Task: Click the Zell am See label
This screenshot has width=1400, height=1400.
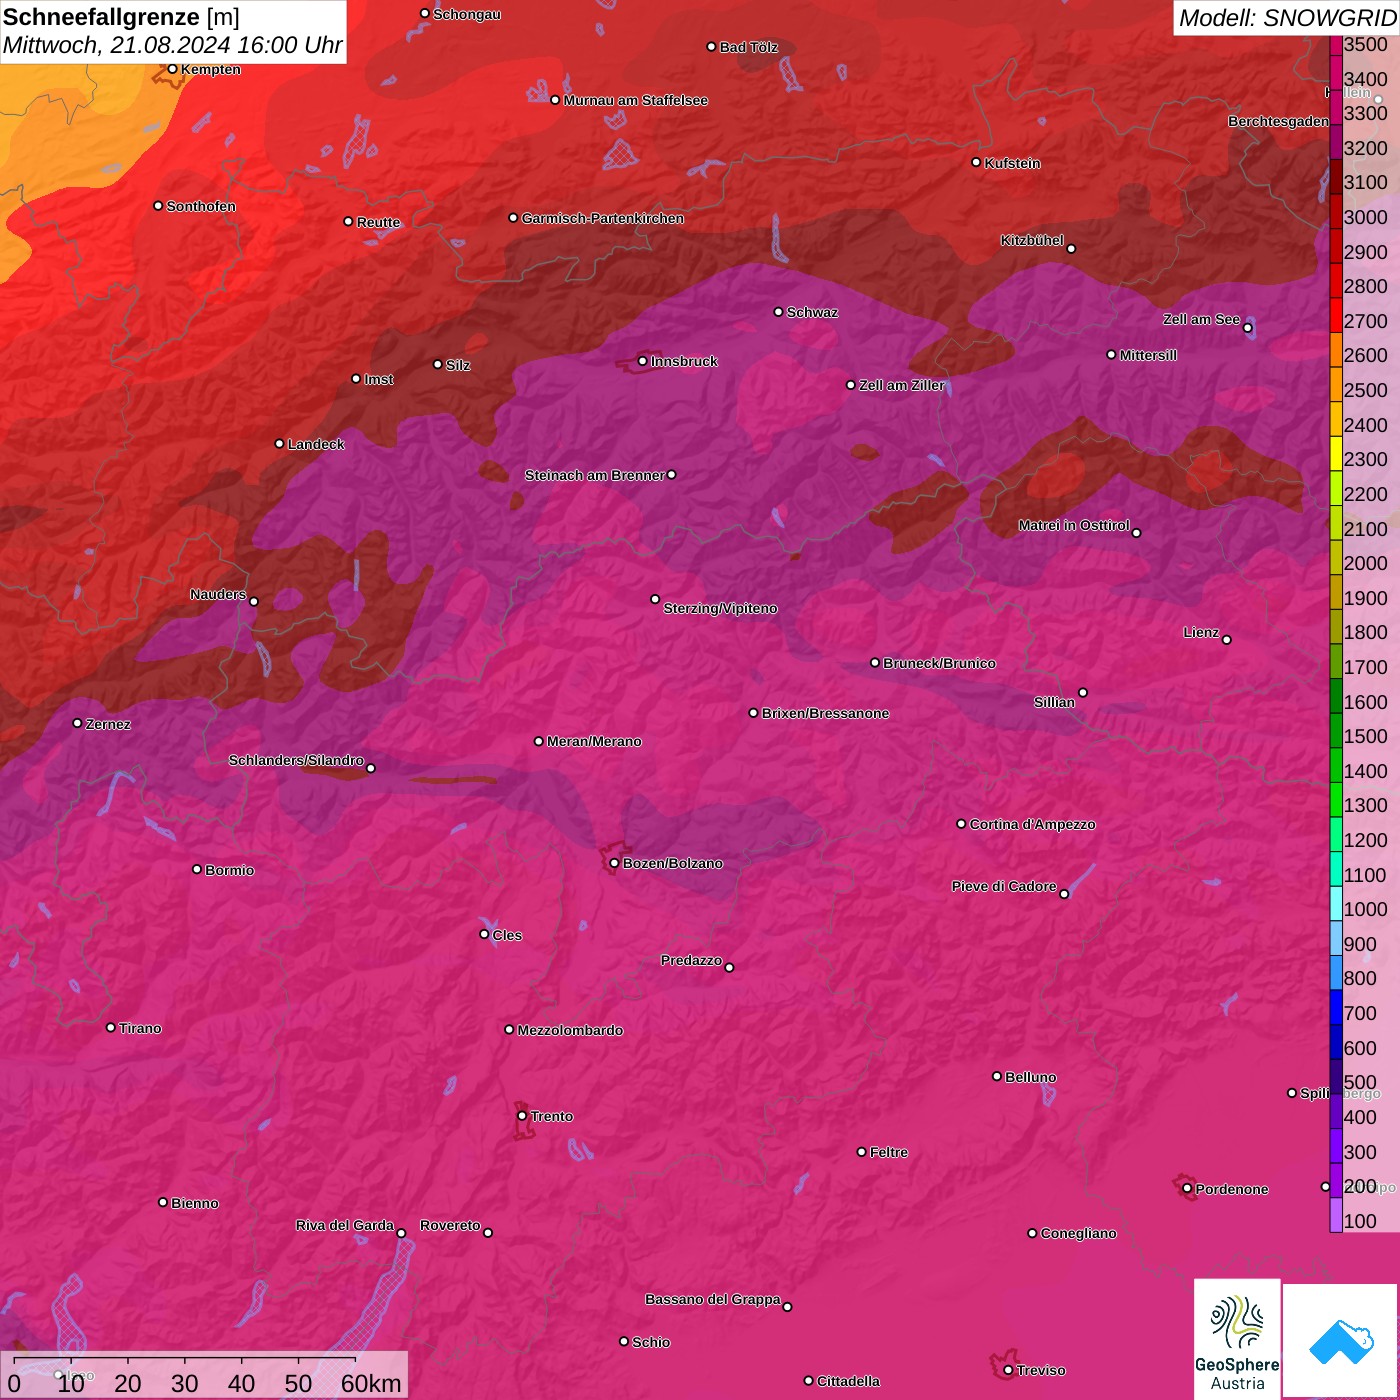Action: pos(1201,319)
